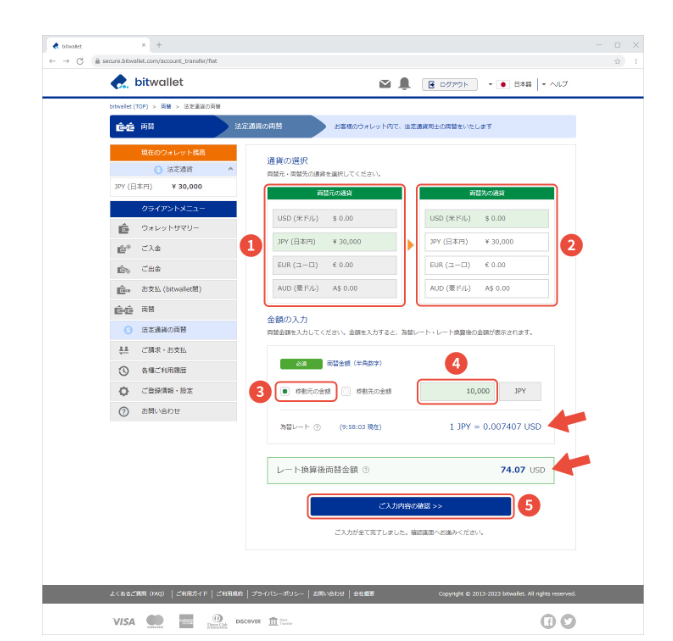Collapse the 法定通貨 wallet balance section
This screenshot has width=673, height=641.
coord(231,170)
